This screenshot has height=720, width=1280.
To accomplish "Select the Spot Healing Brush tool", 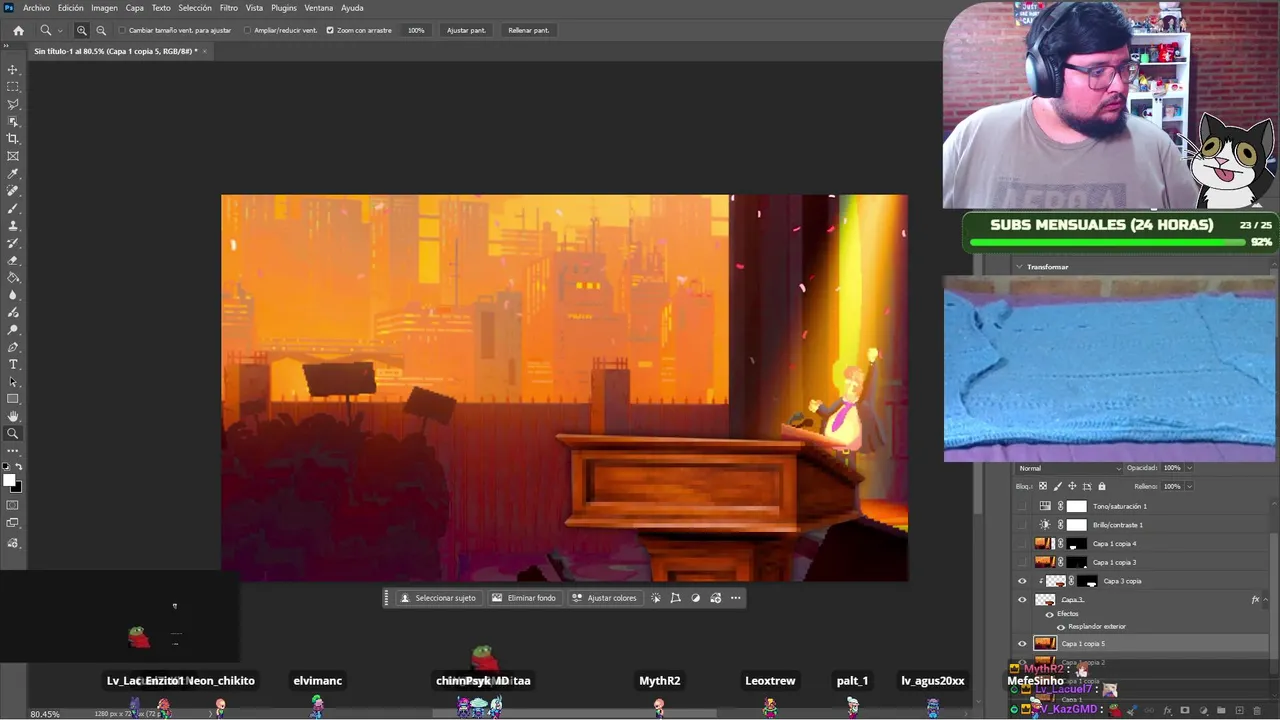I will [13, 191].
